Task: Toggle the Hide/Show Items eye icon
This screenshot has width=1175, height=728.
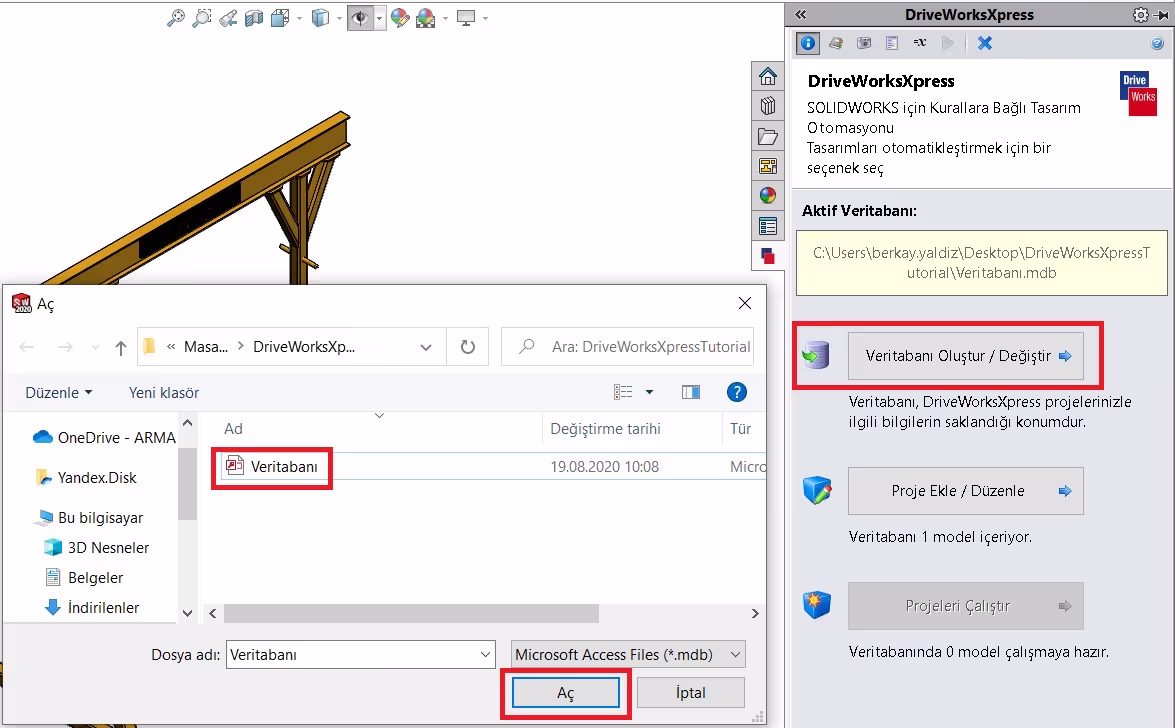Action: click(360, 18)
